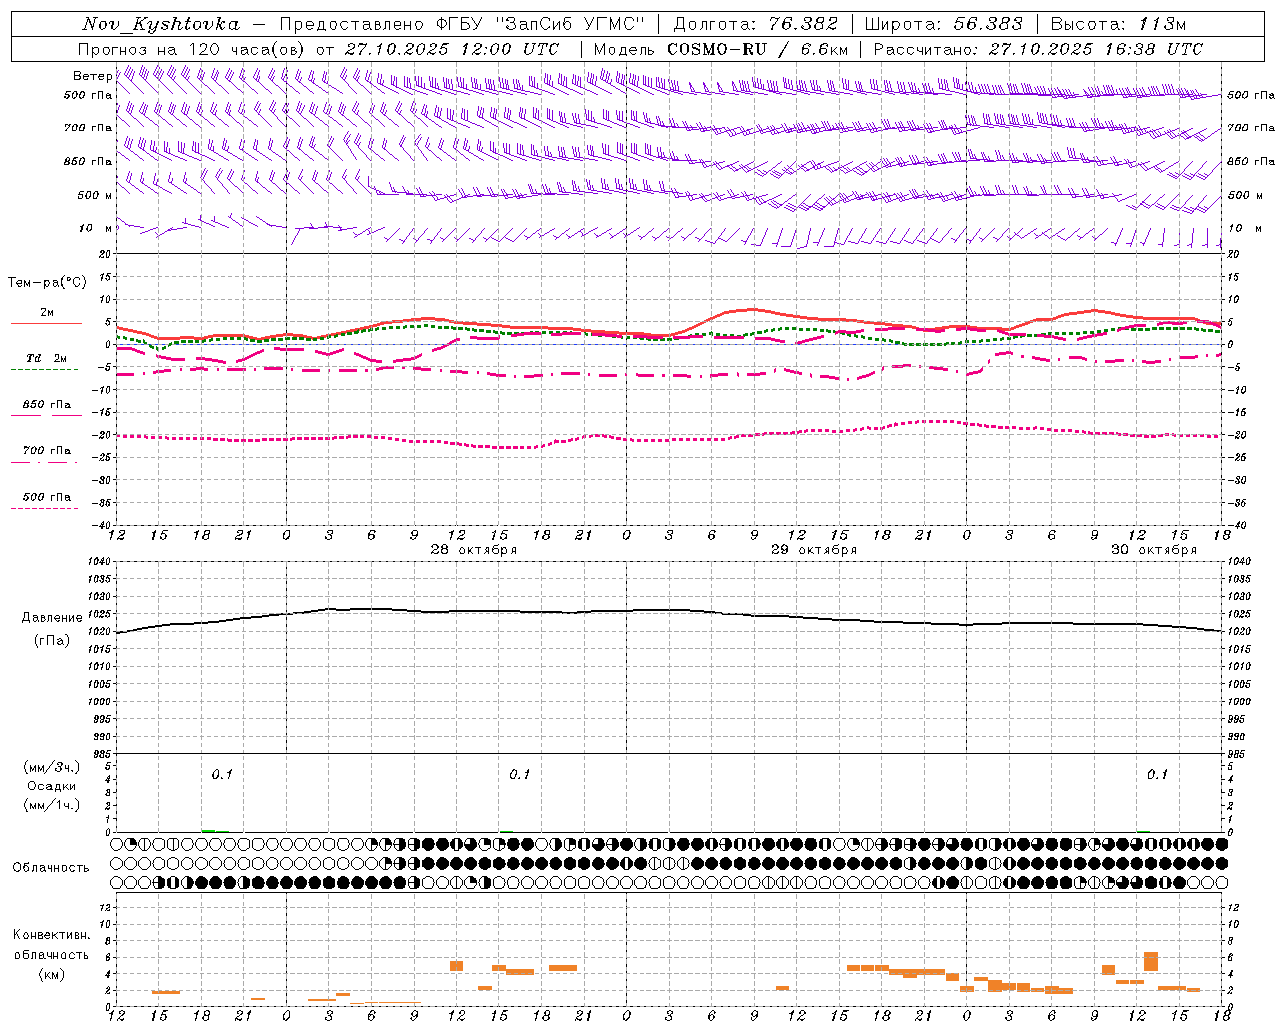Click the Модель COSMO-RU / 6.6км text
This screenshot has height=1024, width=1280.
click(720, 49)
